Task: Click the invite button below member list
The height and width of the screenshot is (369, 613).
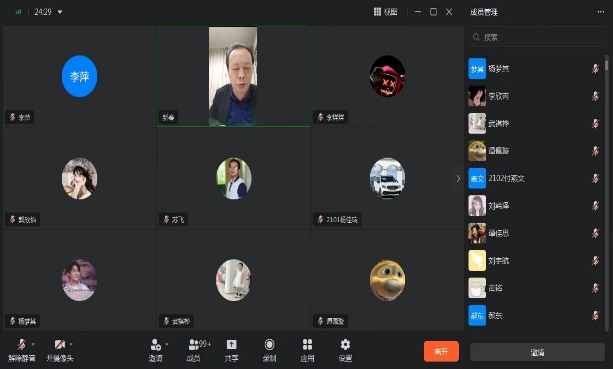Action: tap(538, 352)
